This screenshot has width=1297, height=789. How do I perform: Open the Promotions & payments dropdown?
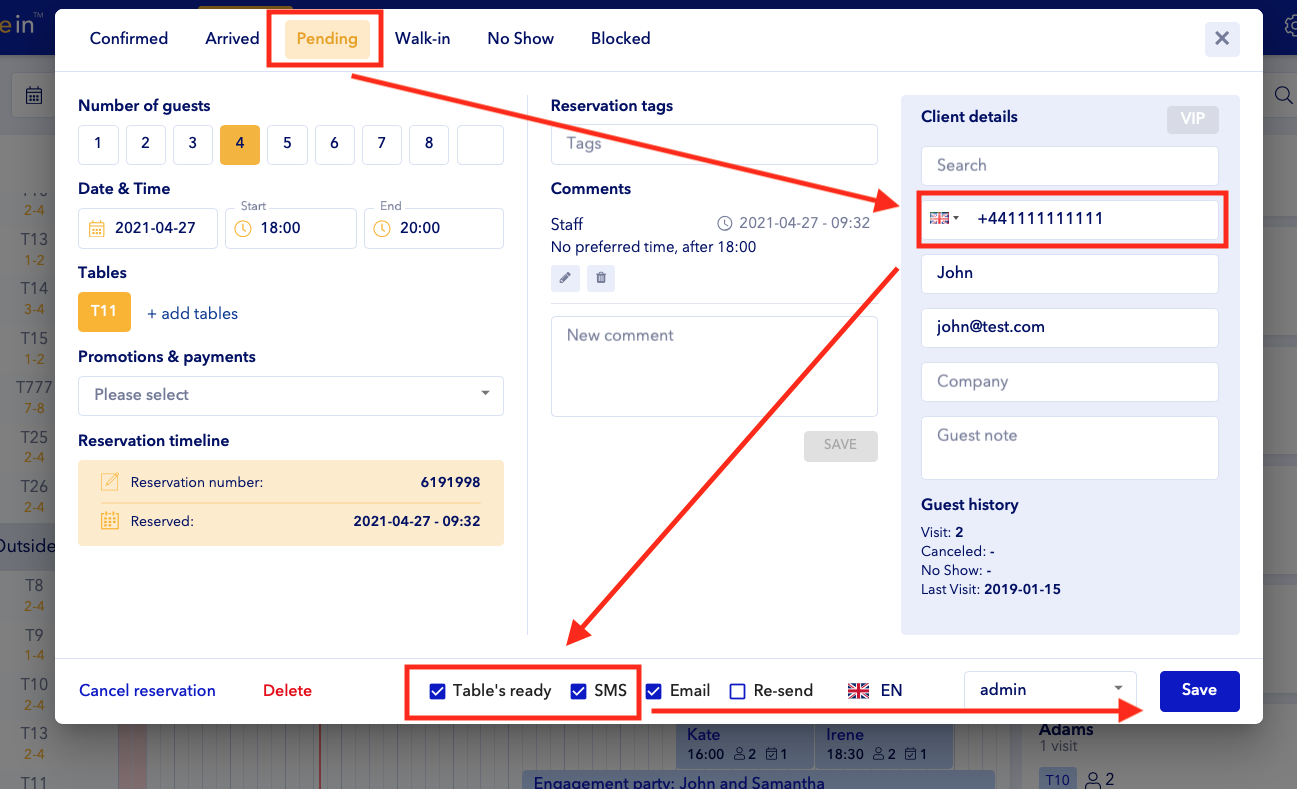pos(290,395)
